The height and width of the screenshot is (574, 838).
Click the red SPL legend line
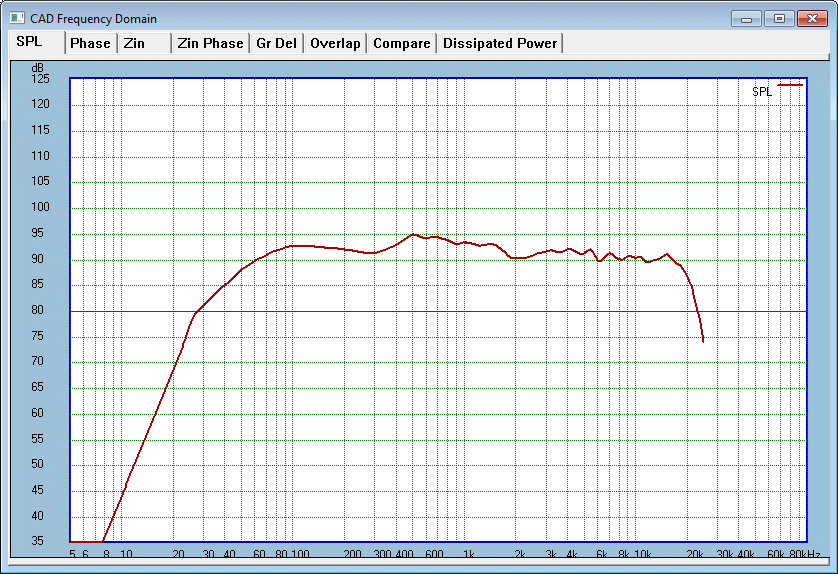(x=790, y=84)
